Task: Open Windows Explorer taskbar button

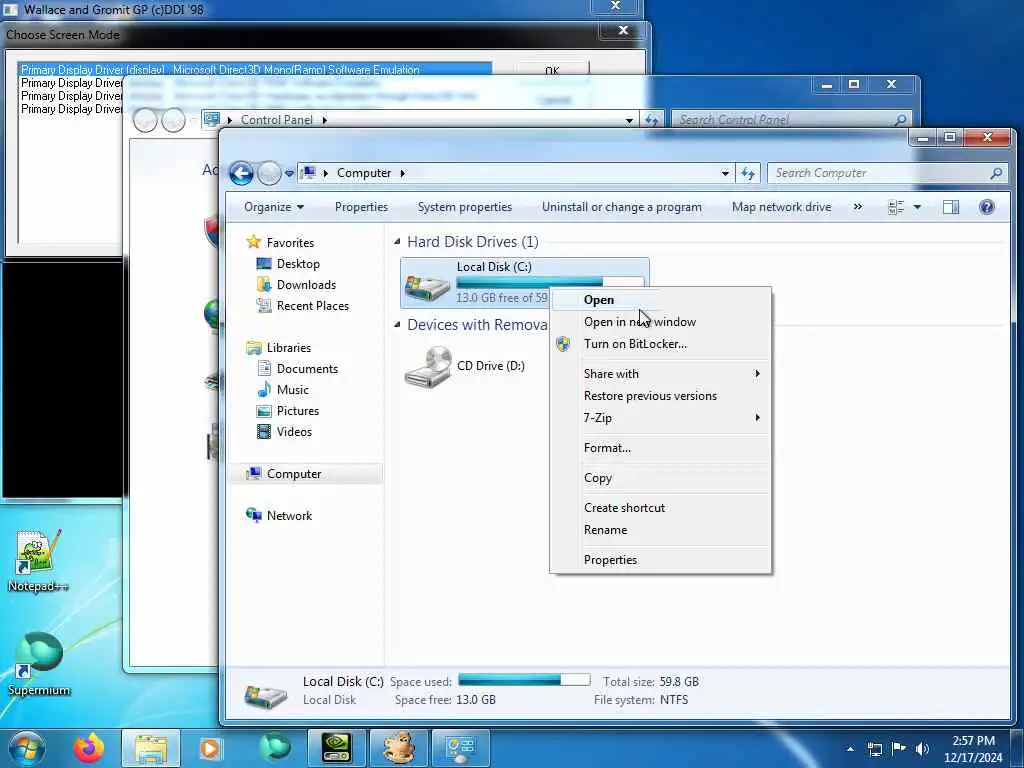Action: [x=151, y=748]
